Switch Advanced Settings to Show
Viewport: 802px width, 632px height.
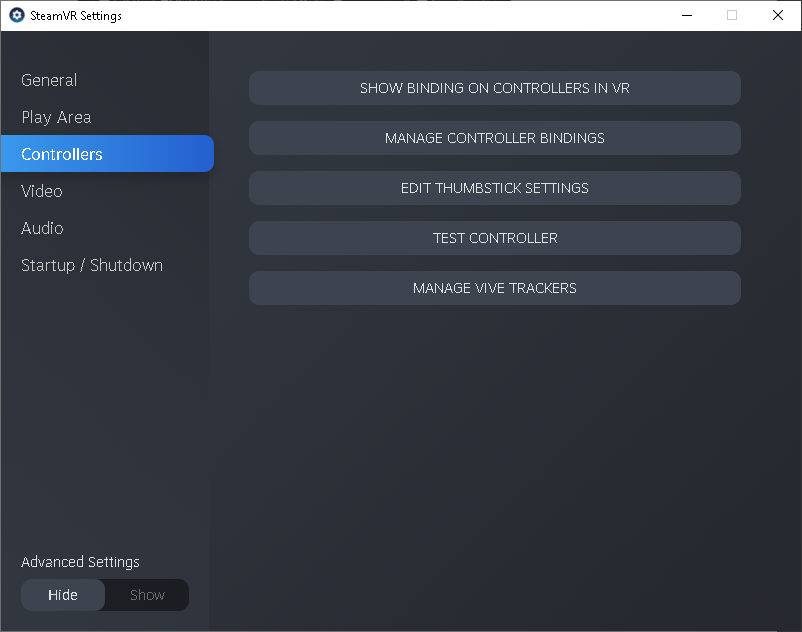(x=147, y=595)
